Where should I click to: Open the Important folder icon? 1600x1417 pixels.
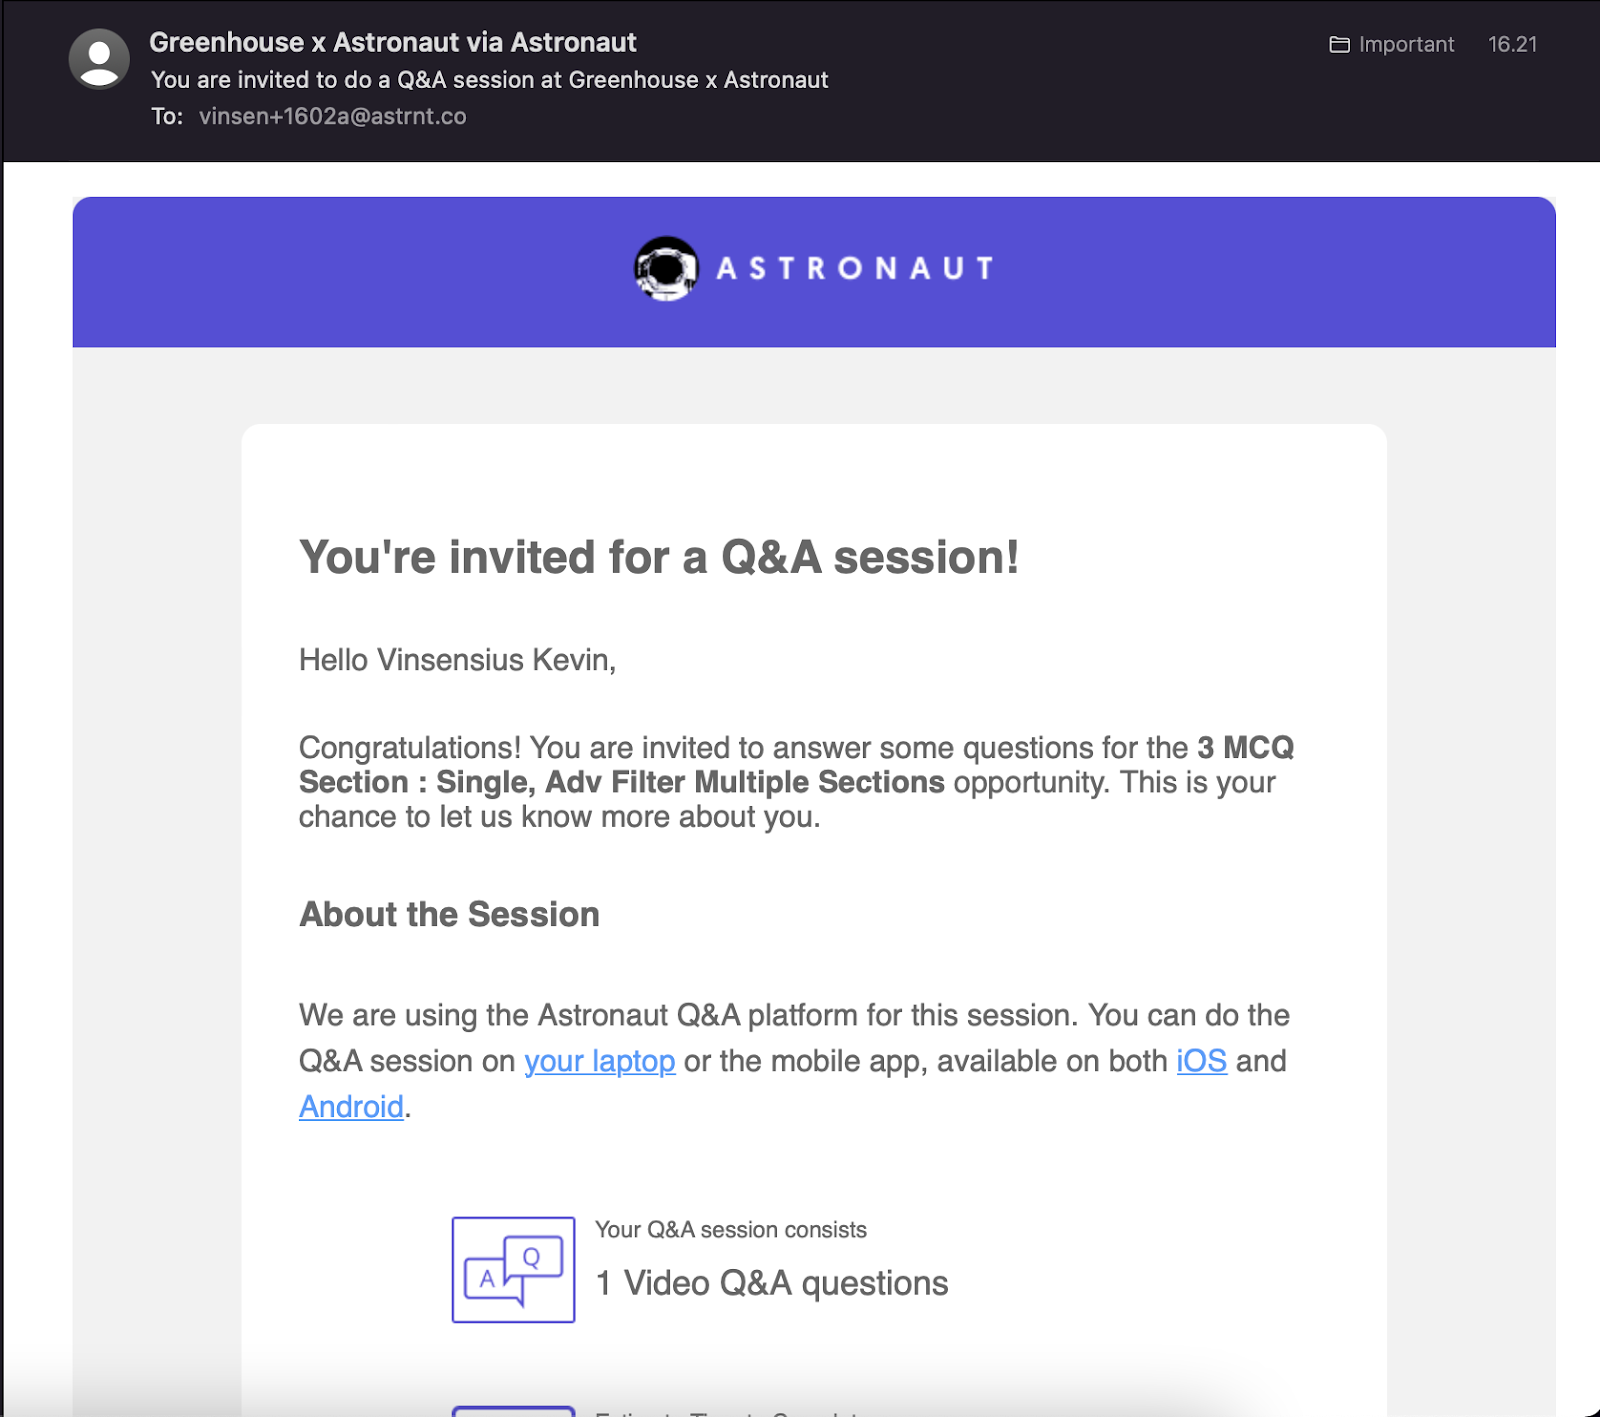(1339, 45)
